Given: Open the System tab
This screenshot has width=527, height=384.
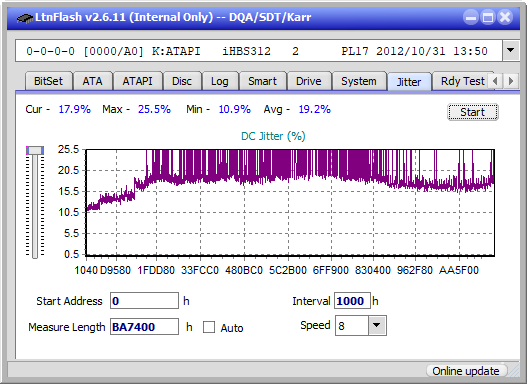Looking at the screenshot, I should tap(359, 81).
